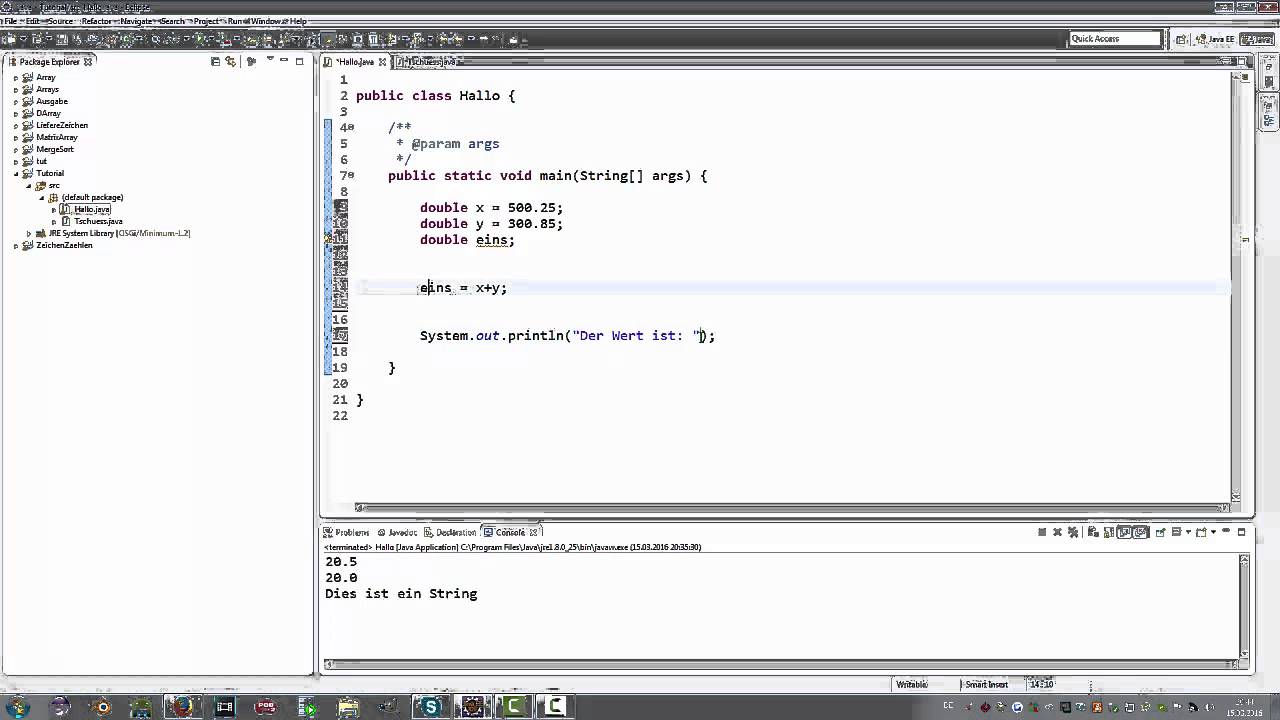Expand the MergeSort project
Viewport: 1280px width, 720px height.
pos(16,149)
